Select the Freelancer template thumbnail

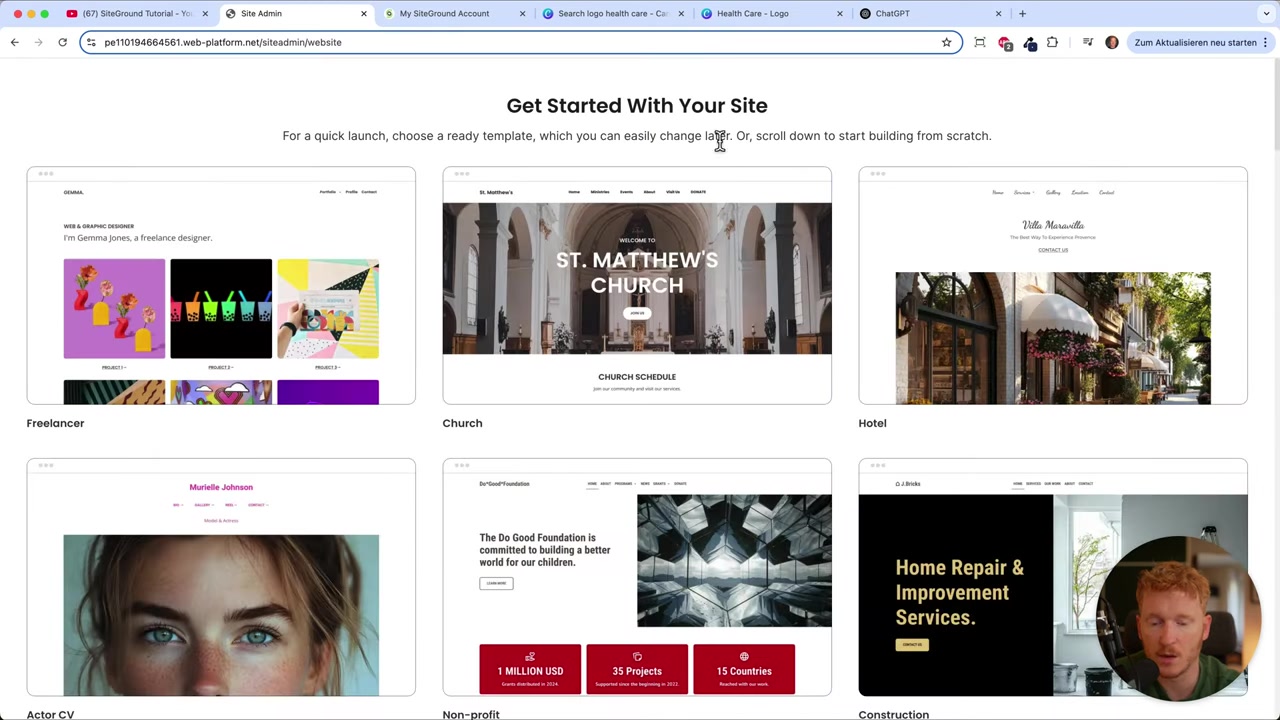tap(221, 285)
